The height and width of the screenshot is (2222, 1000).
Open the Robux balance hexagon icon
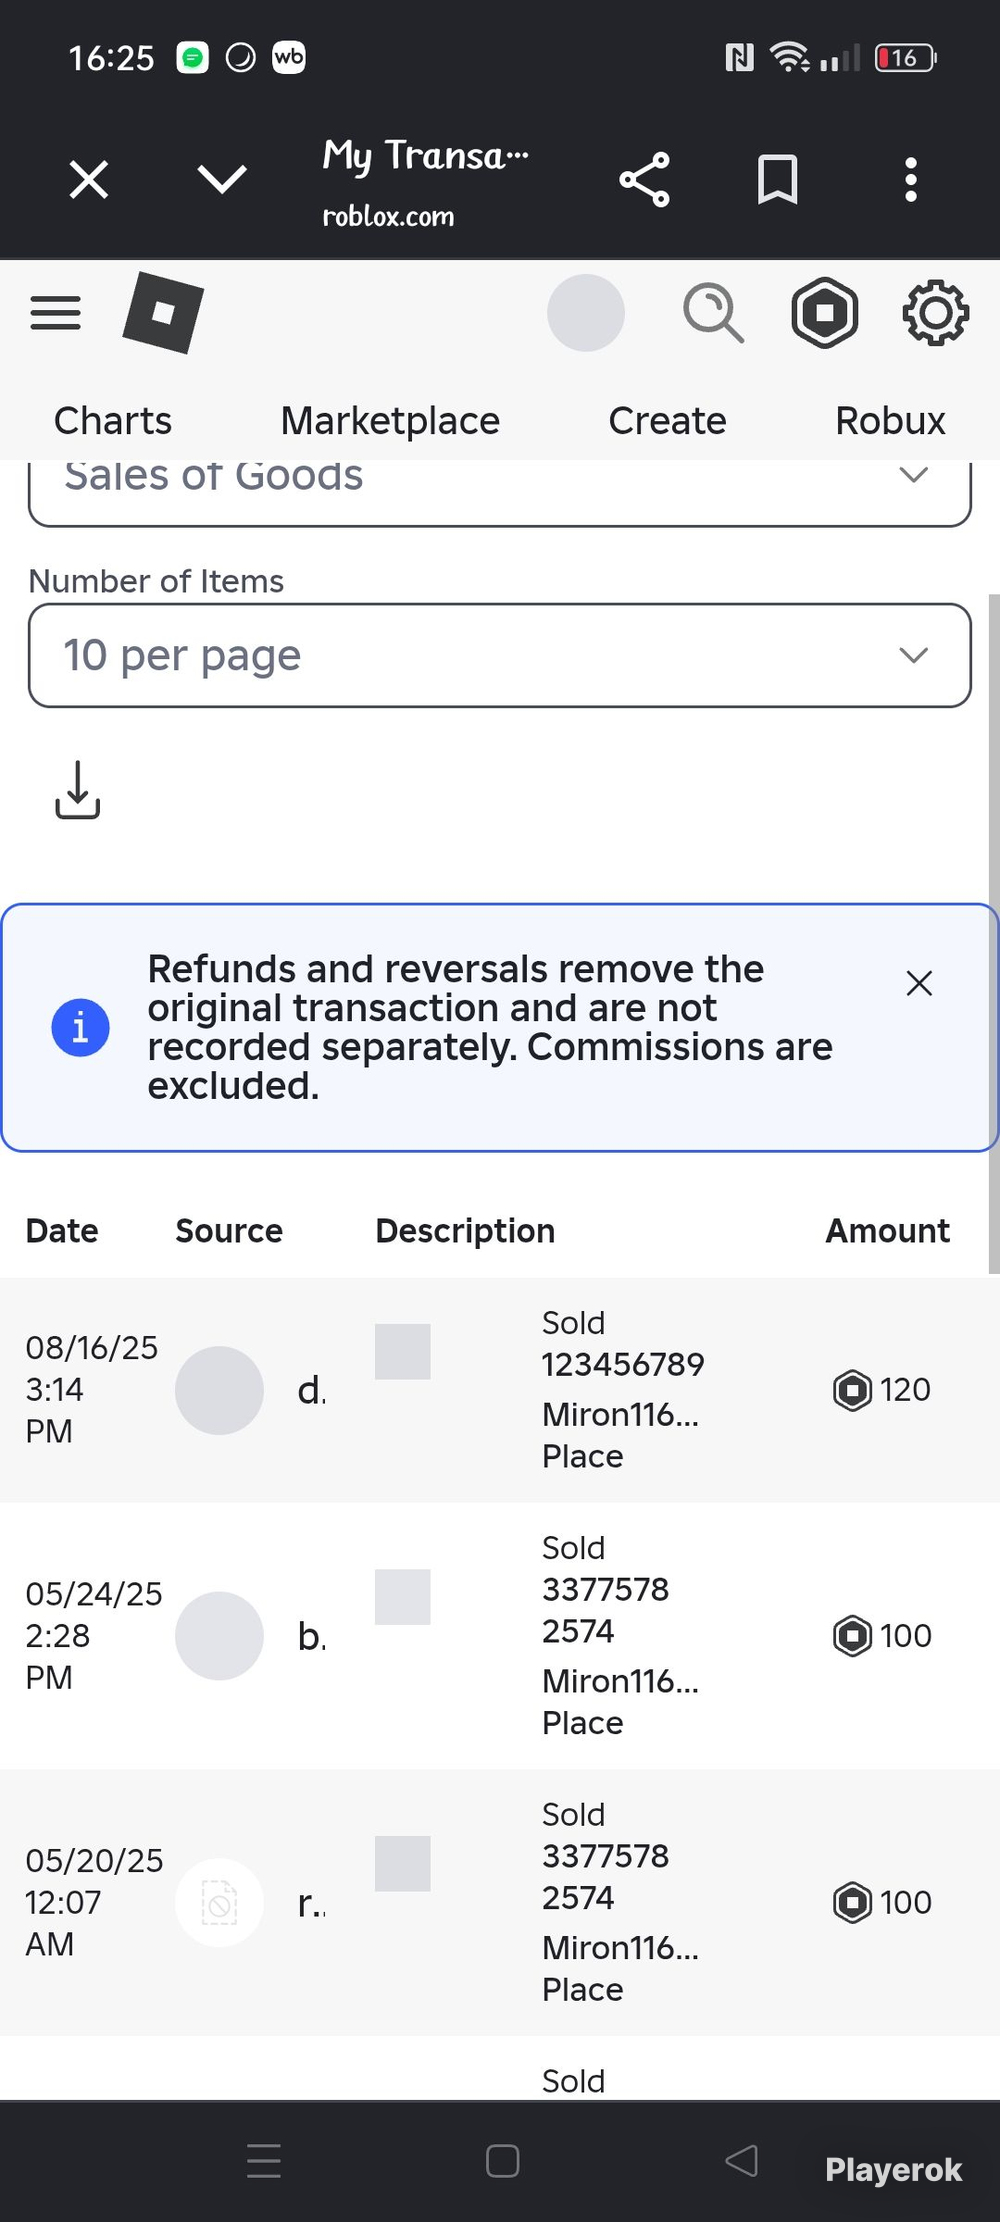point(825,313)
